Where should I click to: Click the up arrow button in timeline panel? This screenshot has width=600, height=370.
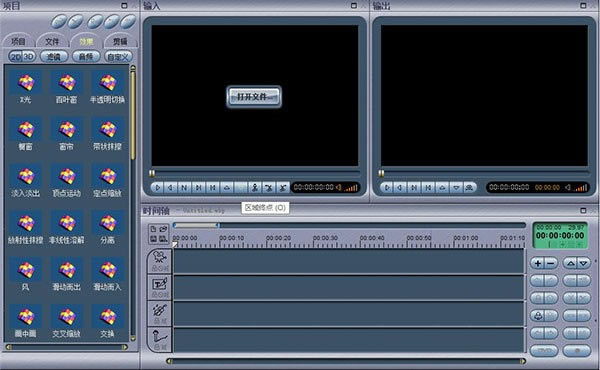click(x=571, y=263)
